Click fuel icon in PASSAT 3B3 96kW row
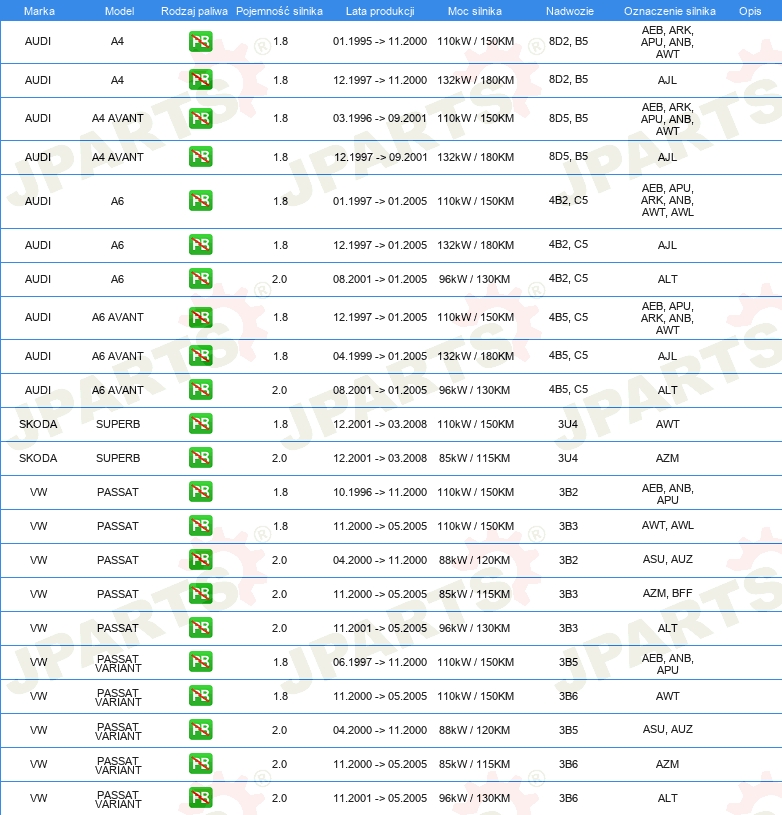 tap(201, 628)
